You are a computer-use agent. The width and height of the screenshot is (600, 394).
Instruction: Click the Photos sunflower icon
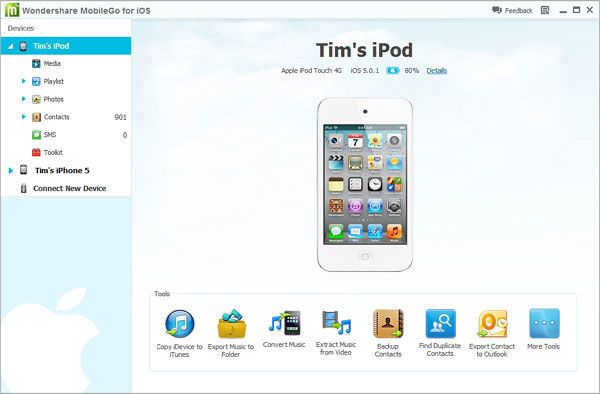[36, 99]
